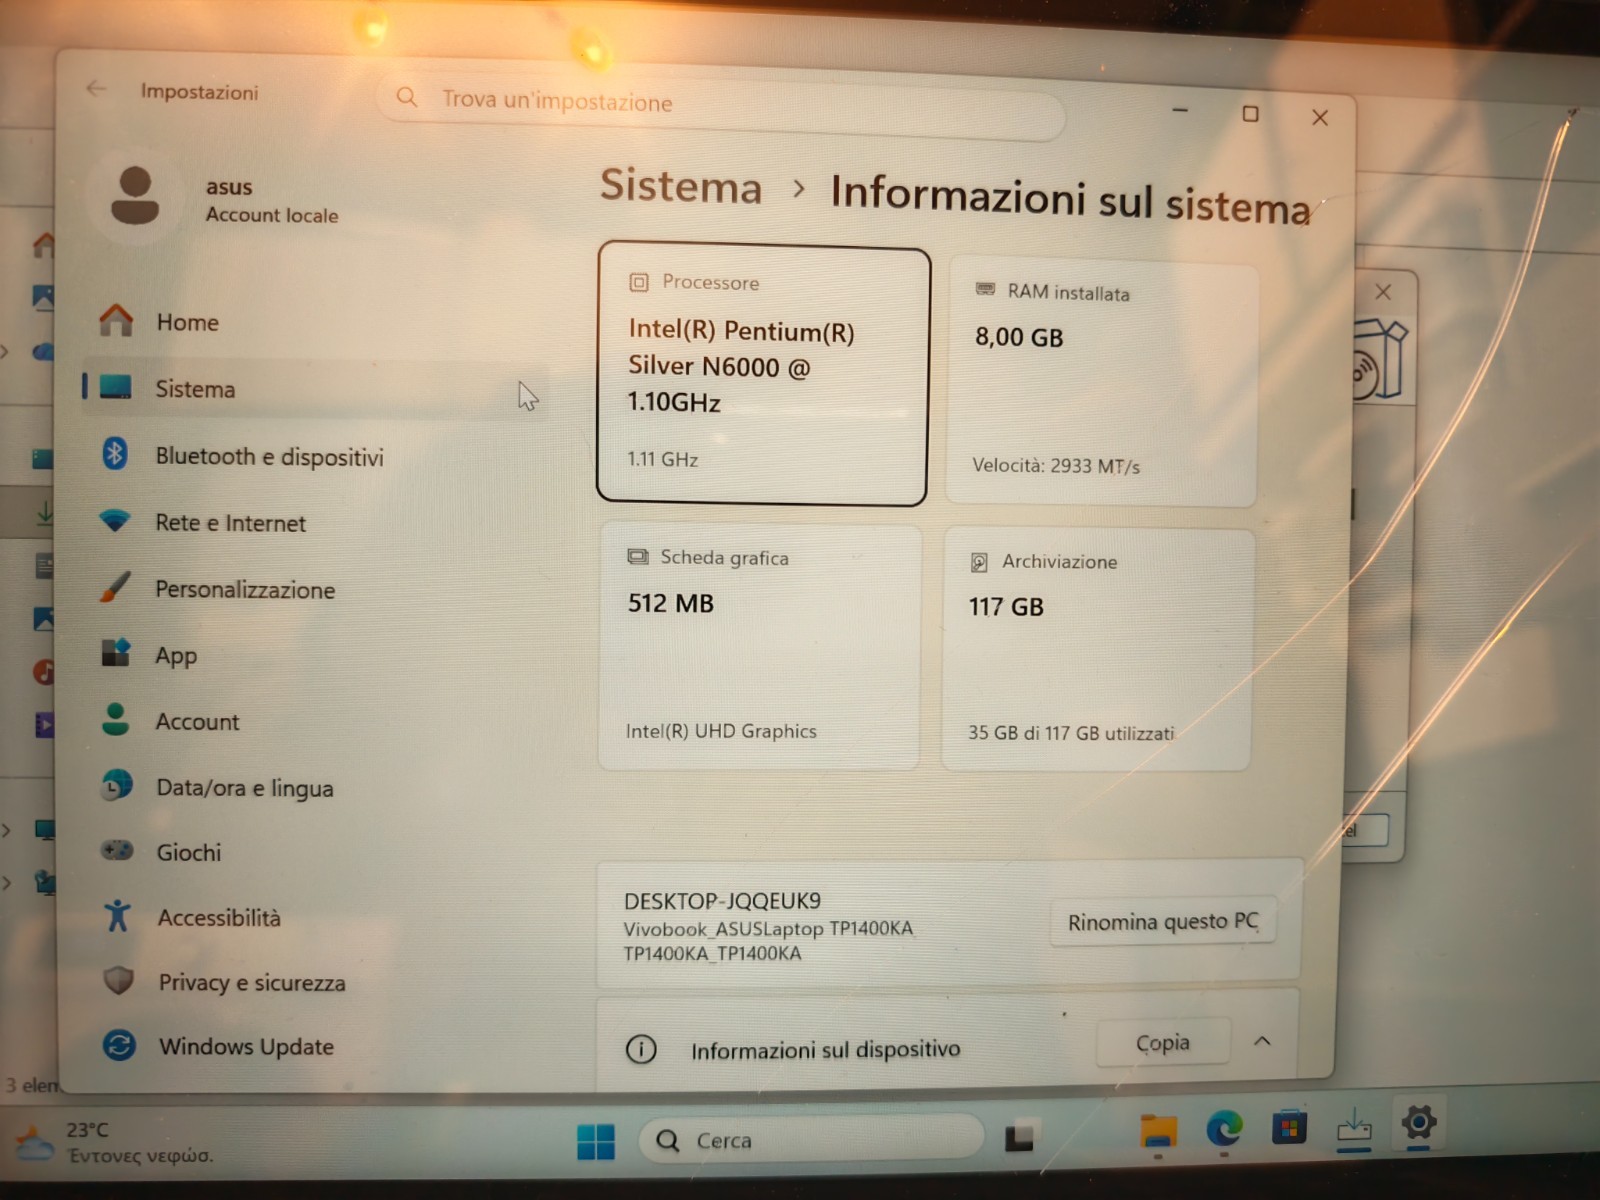Click the Copia button
The image size is (1600, 1200).
pos(1162,1043)
